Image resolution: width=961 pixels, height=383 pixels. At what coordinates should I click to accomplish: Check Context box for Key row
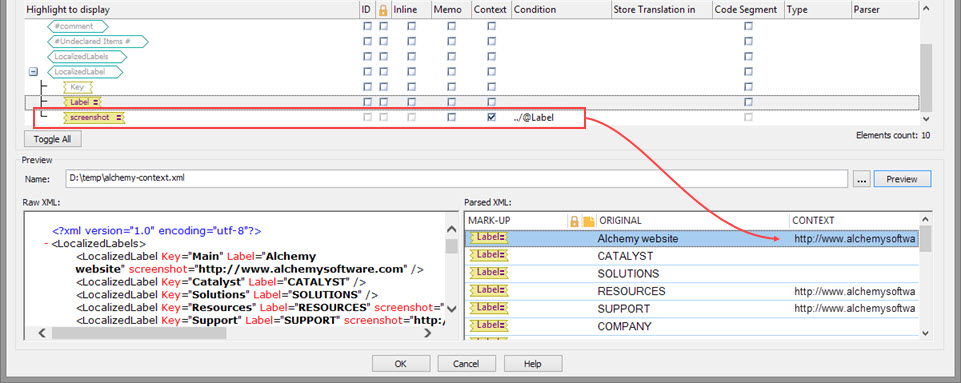(x=492, y=87)
